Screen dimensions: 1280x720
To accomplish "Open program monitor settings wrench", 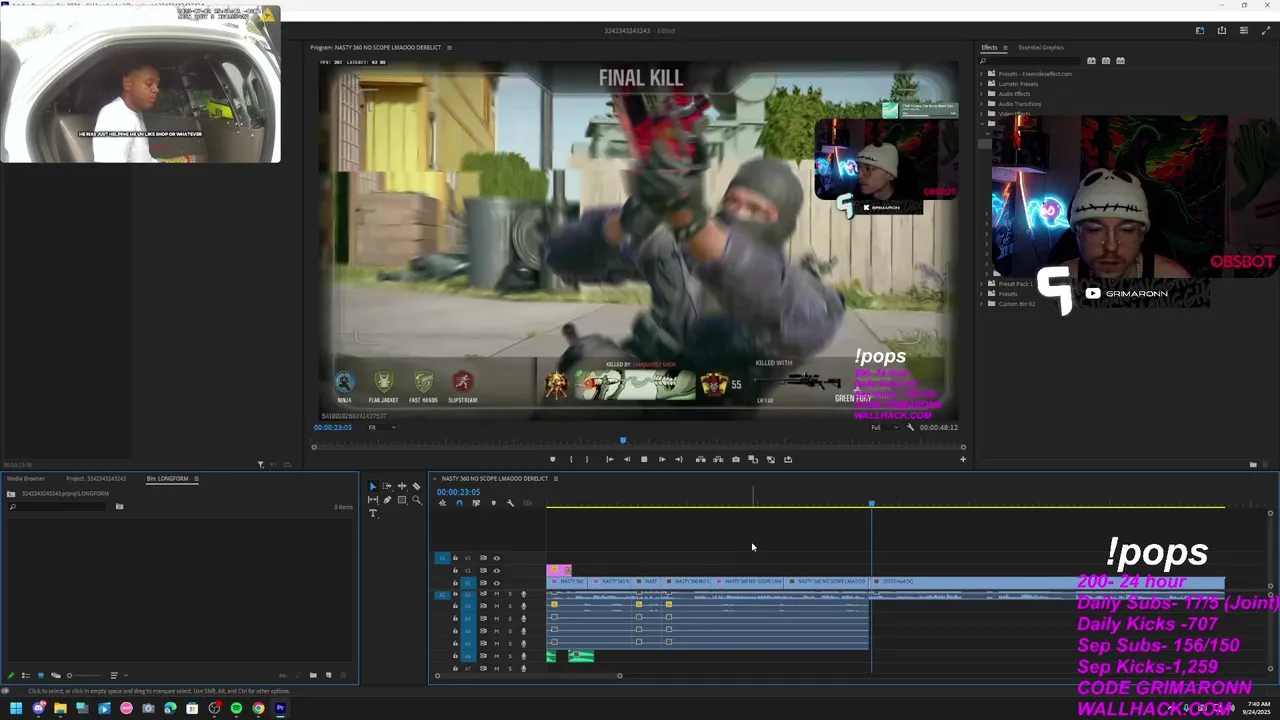I will point(910,427).
